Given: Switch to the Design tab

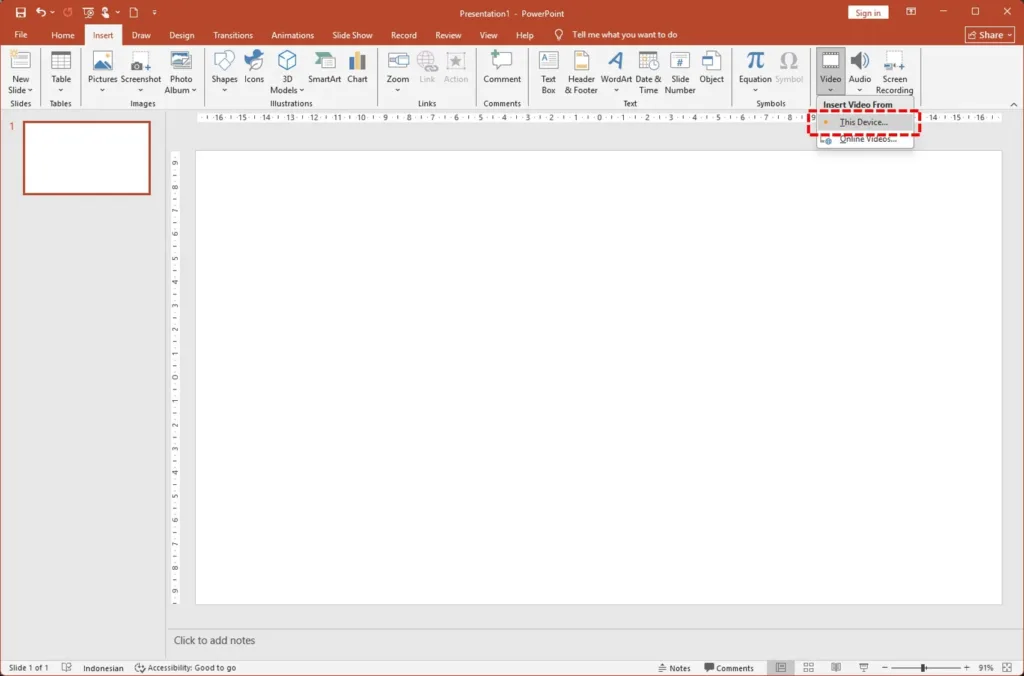Looking at the screenshot, I should (182, 35).
